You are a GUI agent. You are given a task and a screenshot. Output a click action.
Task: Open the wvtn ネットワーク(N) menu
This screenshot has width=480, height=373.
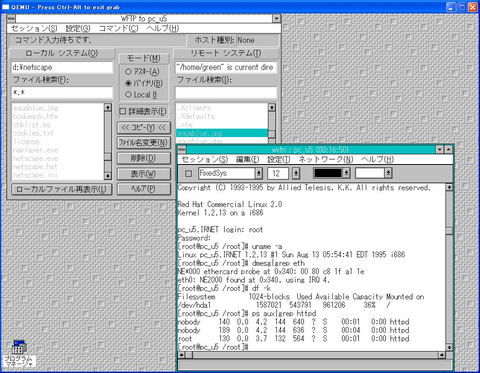(326, 159)
